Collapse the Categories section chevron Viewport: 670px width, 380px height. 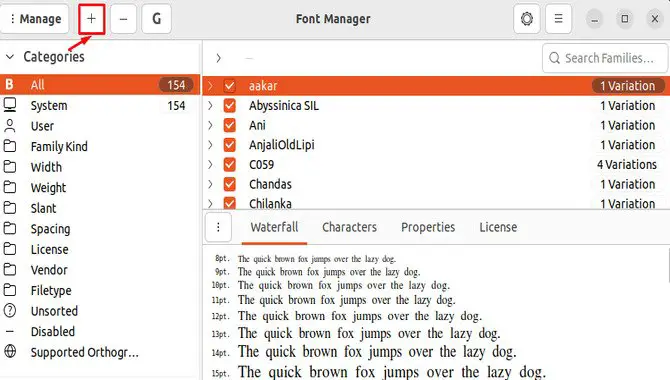[10, 56]
